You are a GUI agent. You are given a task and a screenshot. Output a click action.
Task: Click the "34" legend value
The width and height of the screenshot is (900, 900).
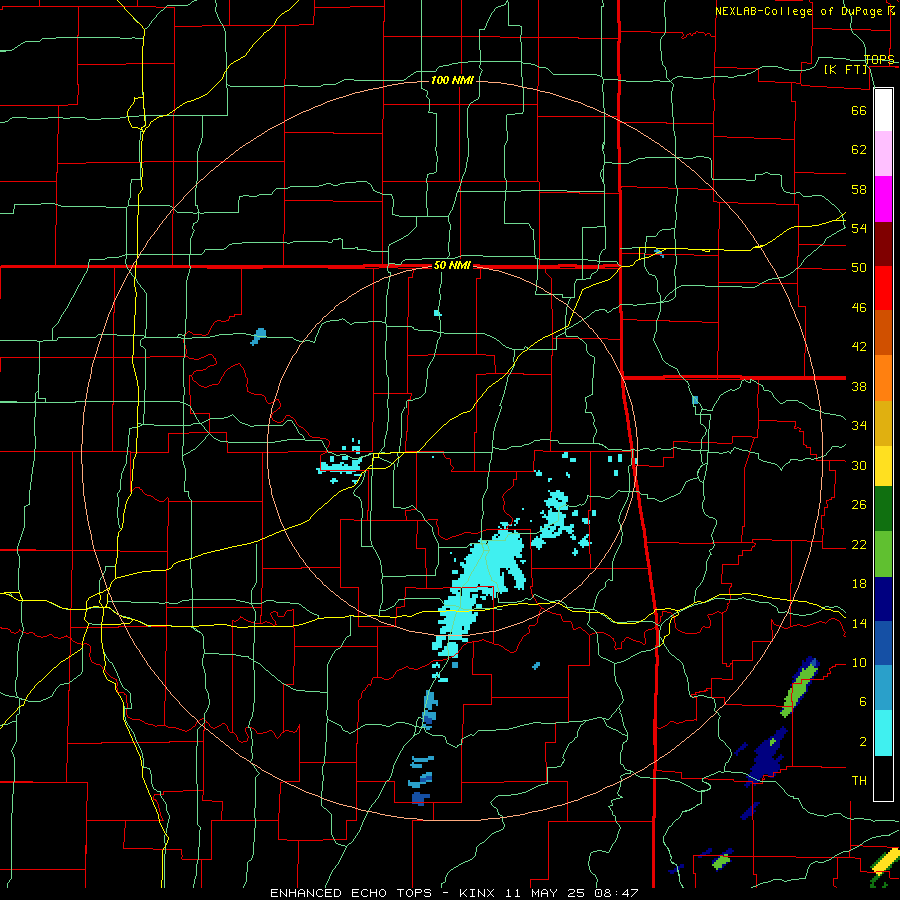click(859, 426)
